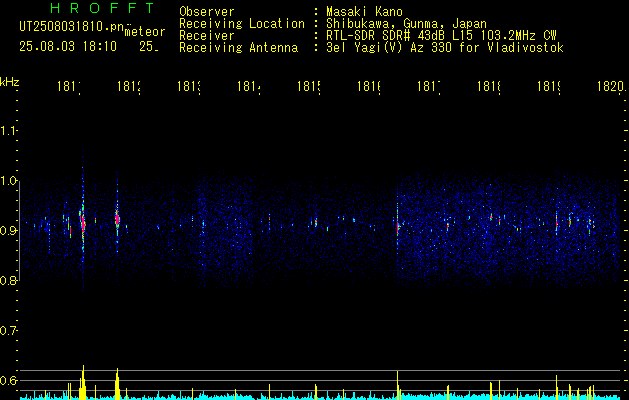Click the Receiving Location label
629x400 pixels.
242,24
